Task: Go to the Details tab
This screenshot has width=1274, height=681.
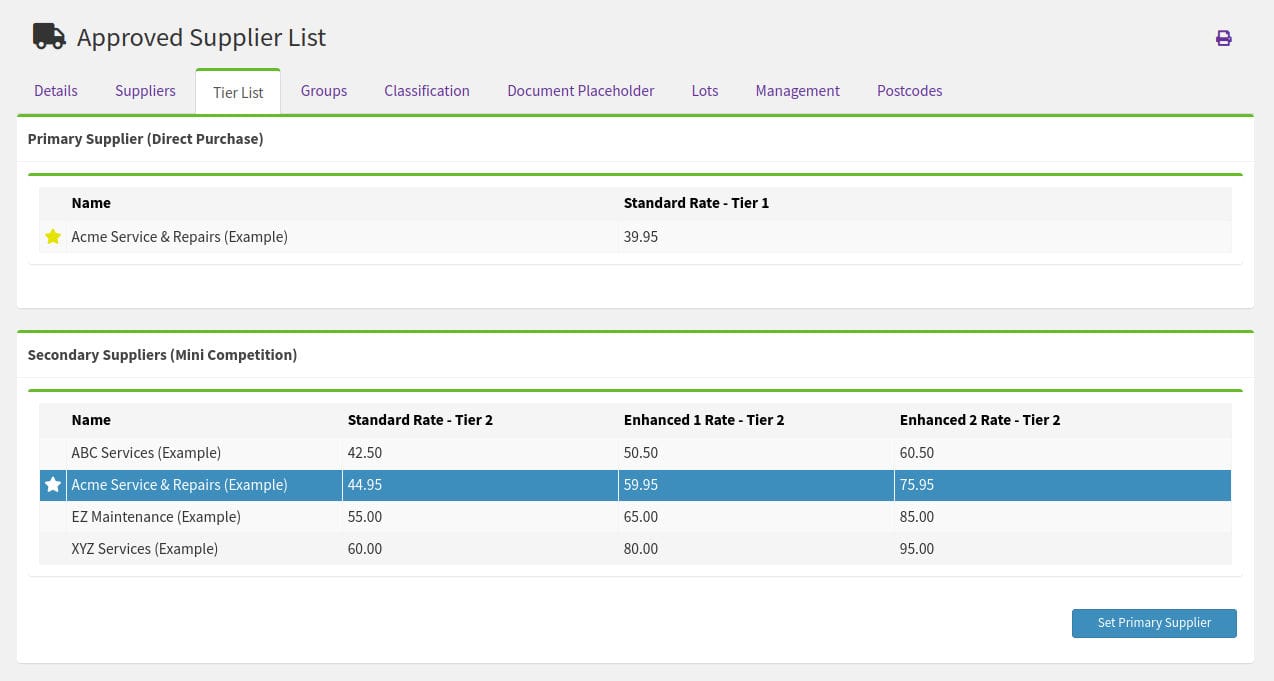Action: pyautogui.click(x=55, y=90)
